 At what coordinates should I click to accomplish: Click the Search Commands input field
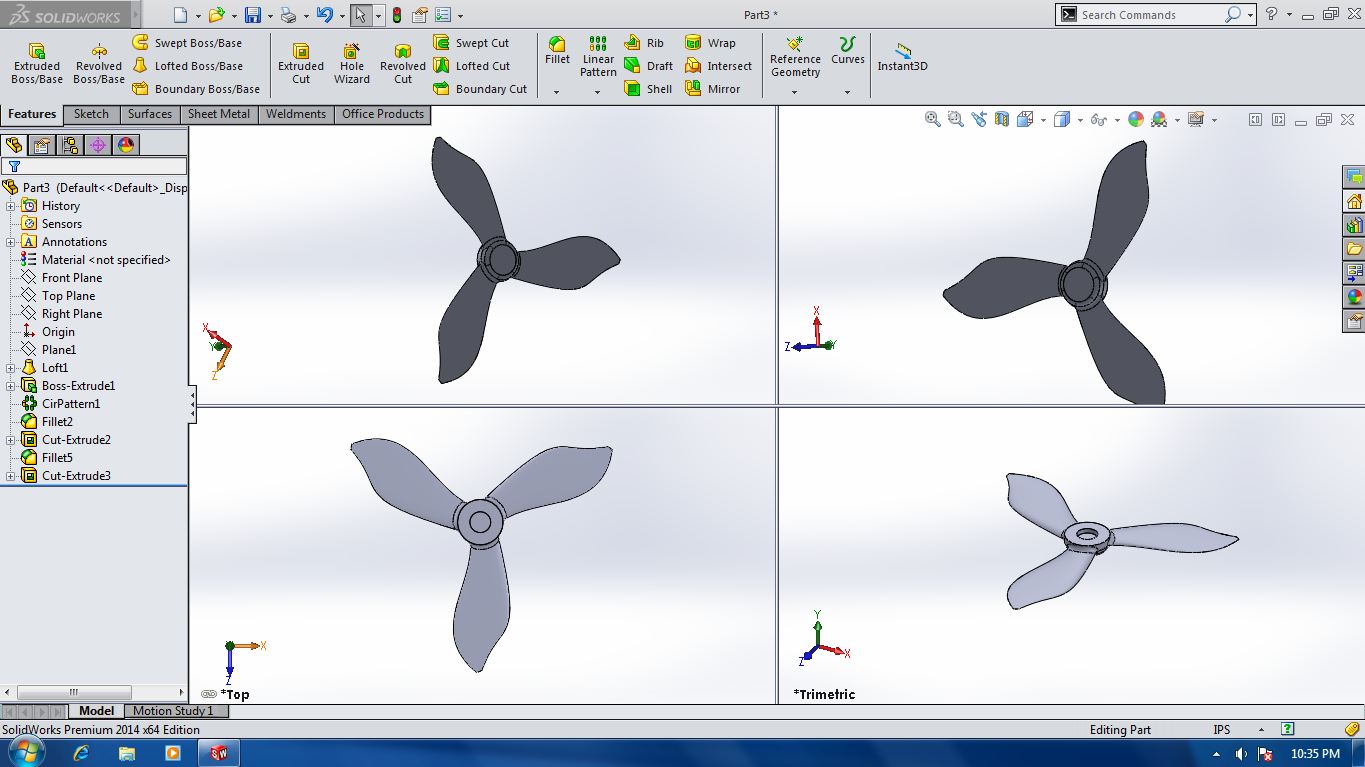click(1150, 15)
